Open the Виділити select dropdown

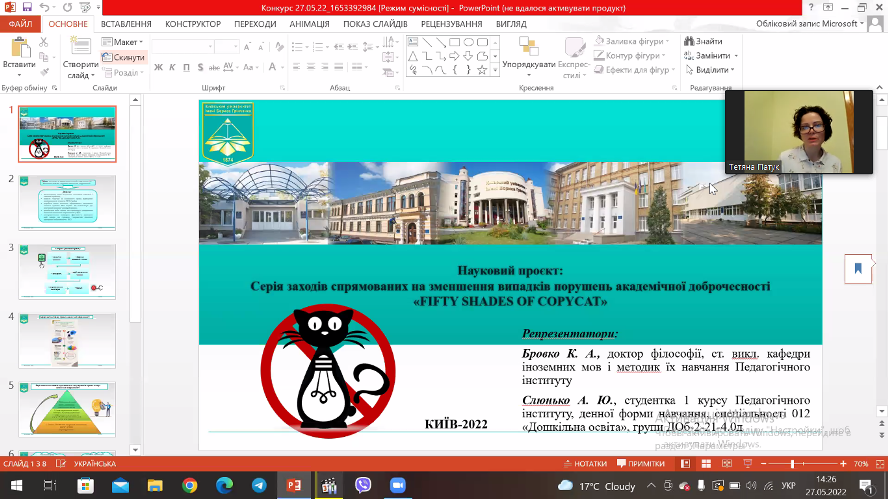(709, 70)
